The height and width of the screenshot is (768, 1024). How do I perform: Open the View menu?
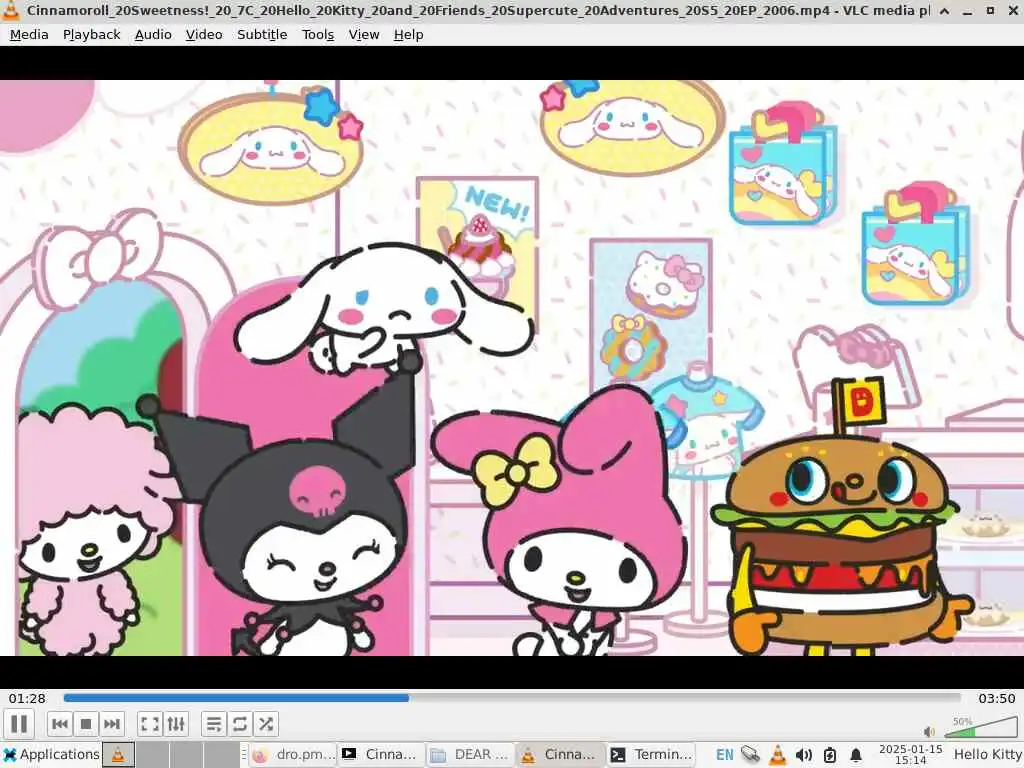(x=364, y=35)
